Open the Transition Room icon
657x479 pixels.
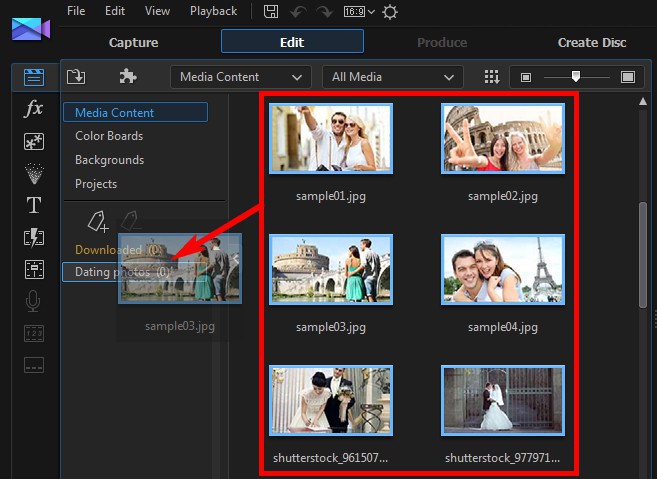pyautogui.click(x=34, y=238)
